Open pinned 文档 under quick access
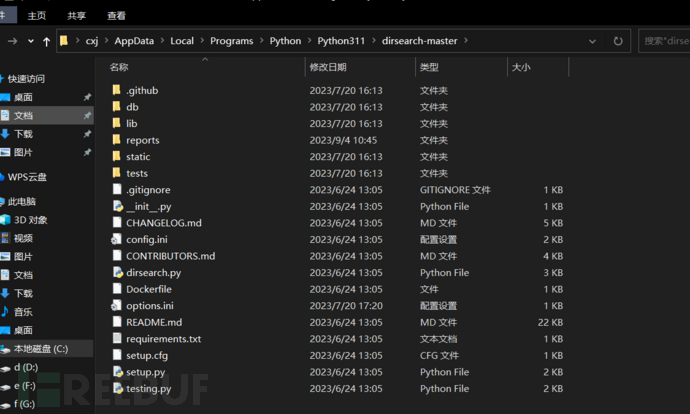690x414 pixels. (23, 116)
